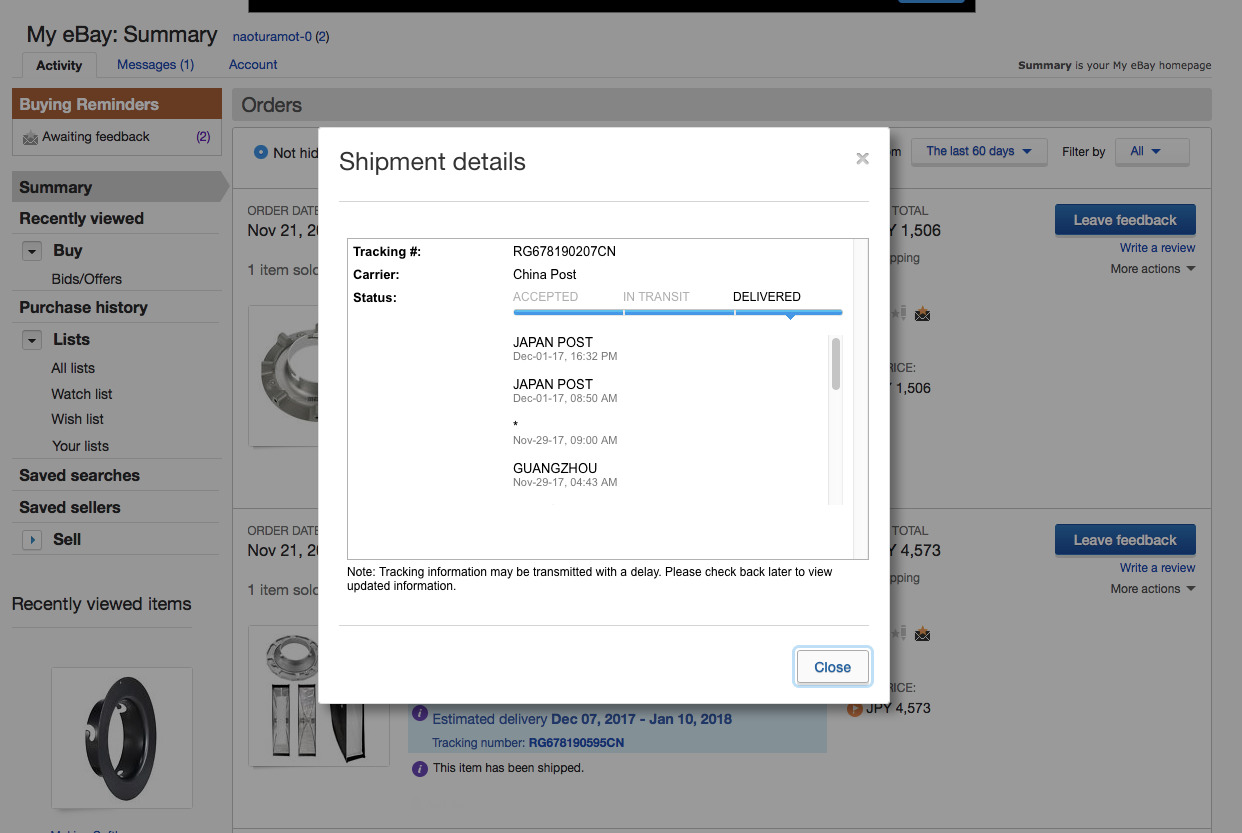Screen dimensions: 1242x833
Task: Open 'The last 60 days' dropdown
Action: click(978, 151)
